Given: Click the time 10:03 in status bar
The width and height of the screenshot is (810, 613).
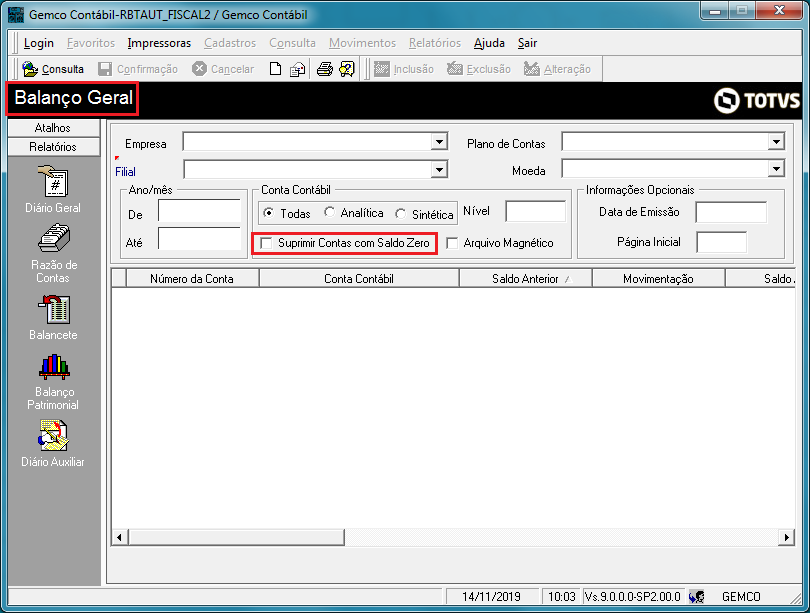Looking at the screenshot, I should pos(562,597).
